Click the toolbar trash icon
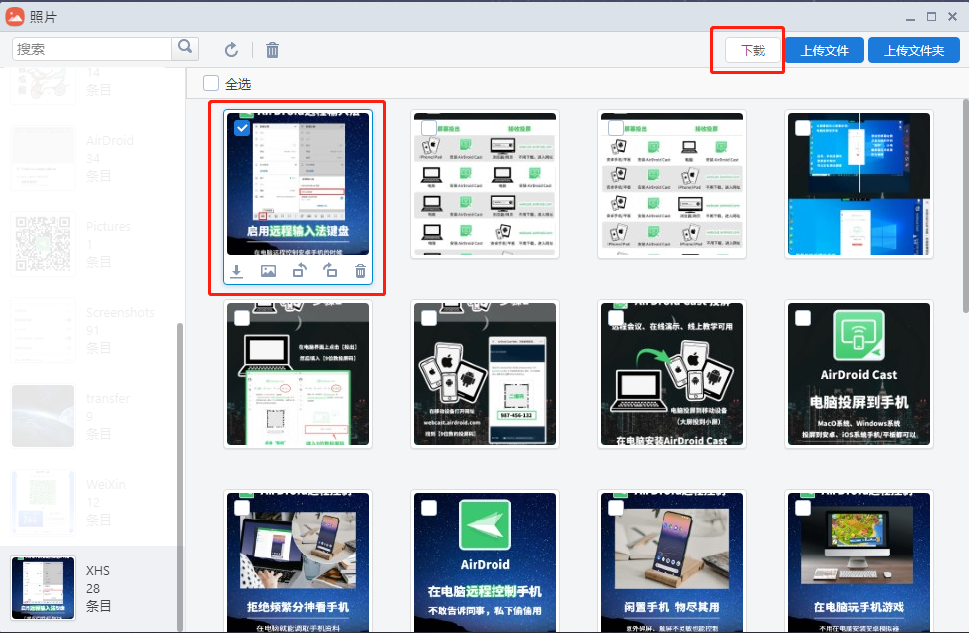969x633 pixels. [271, 48]
